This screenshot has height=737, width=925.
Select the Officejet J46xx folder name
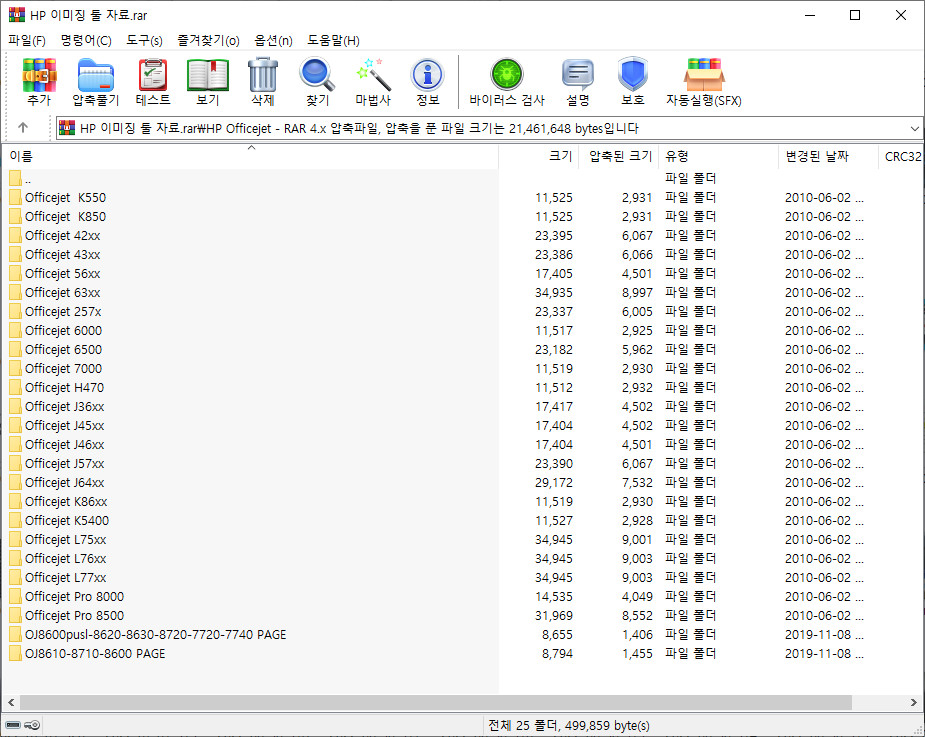pos(65,444)
